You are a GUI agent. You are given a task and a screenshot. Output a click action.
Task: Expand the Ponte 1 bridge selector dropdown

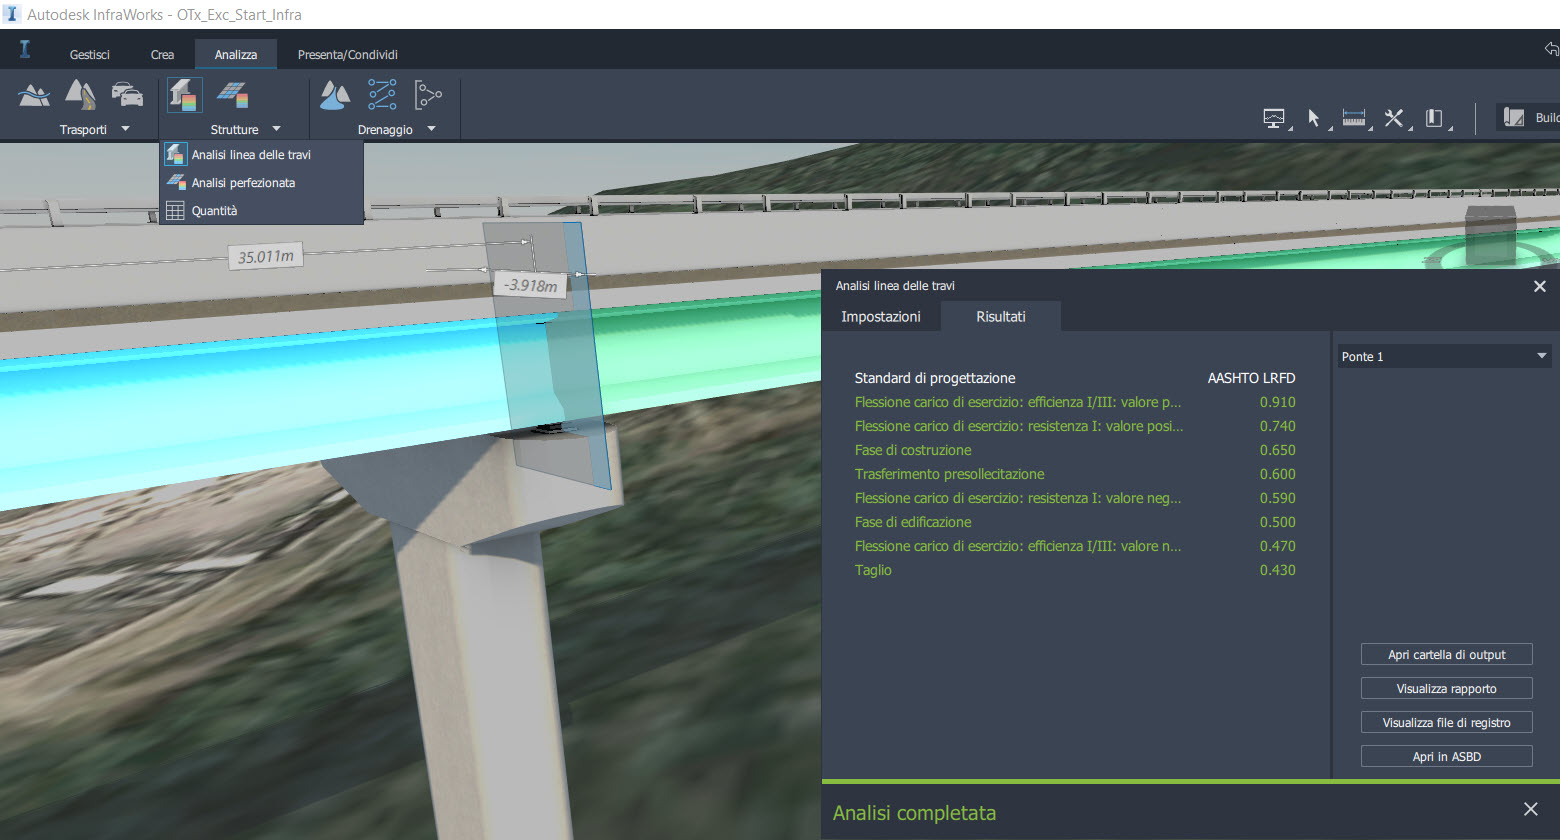coord(1542,355)
